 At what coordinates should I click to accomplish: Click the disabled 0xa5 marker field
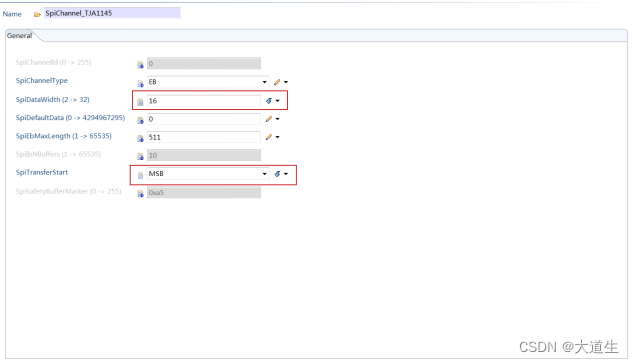204,192
